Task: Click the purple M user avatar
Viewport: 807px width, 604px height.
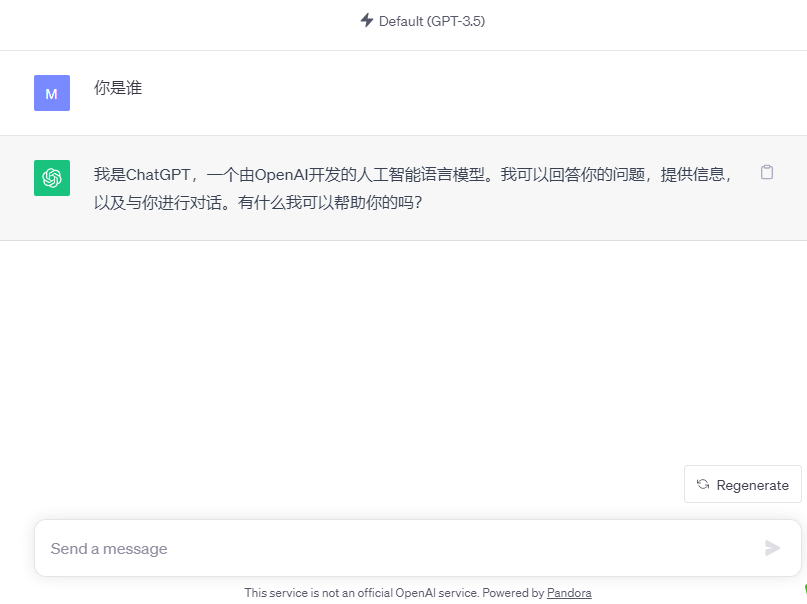Action: [52, 93]
